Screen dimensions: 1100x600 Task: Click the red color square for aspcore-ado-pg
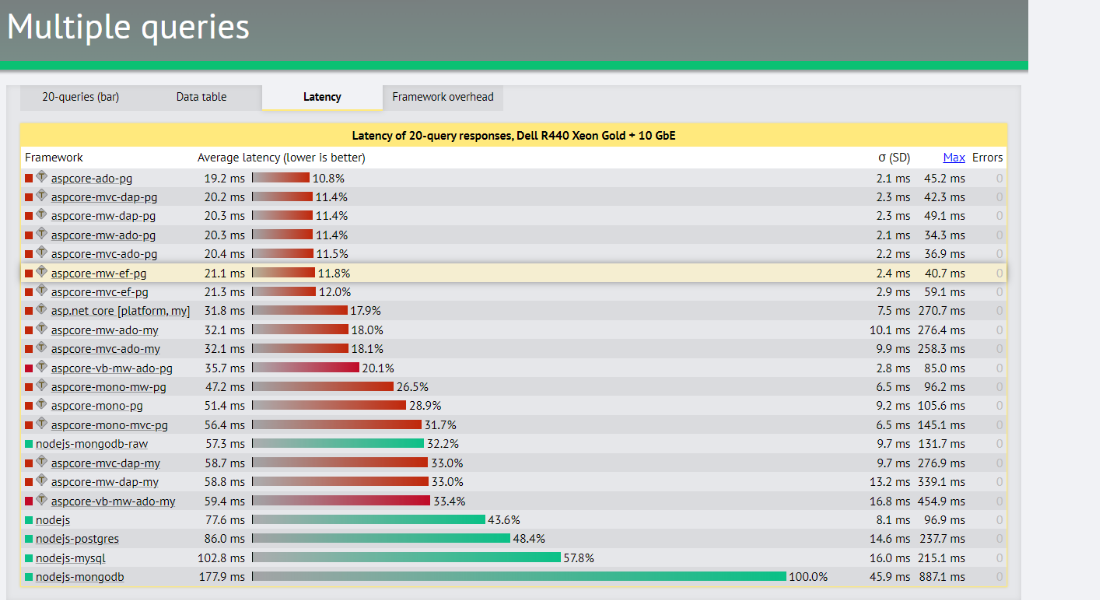[29, 178]
